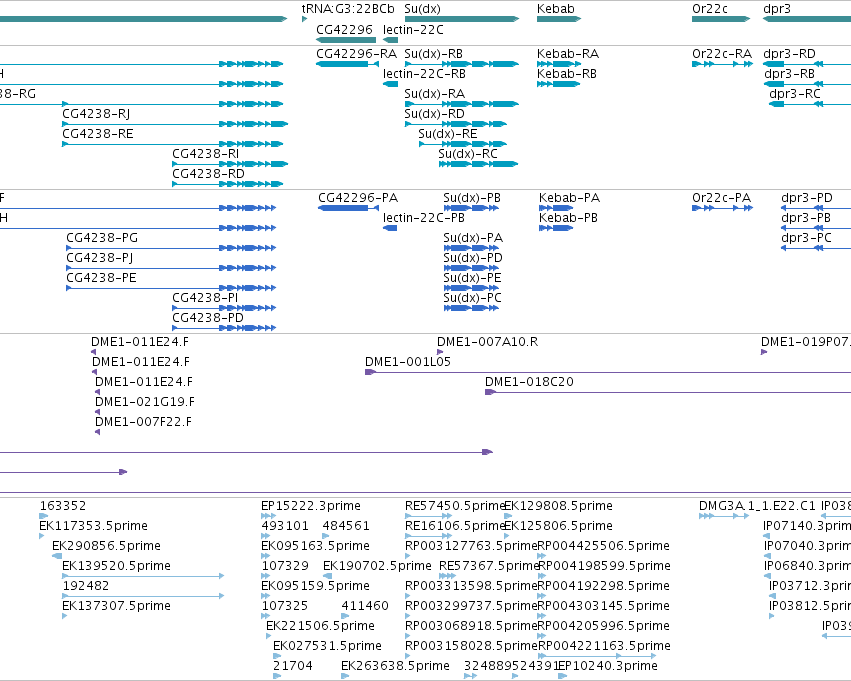The height and width of the screenshot is (681, 851).
Task: Click transcript lectin-22C-RB
Action: (x=390, y=84)
